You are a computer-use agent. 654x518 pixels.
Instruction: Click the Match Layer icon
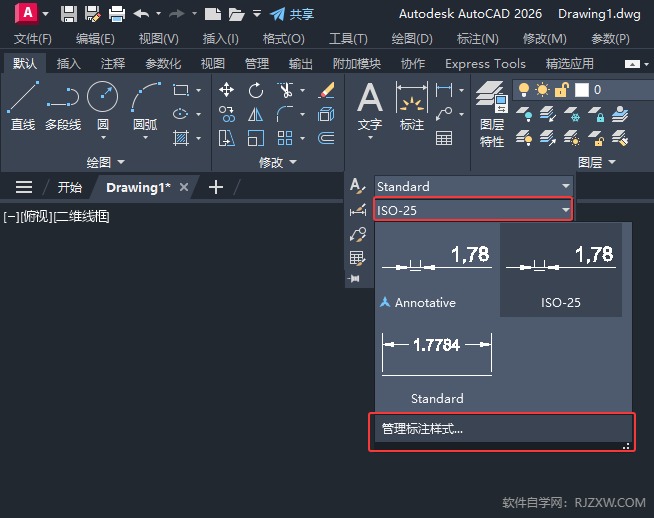620,138
